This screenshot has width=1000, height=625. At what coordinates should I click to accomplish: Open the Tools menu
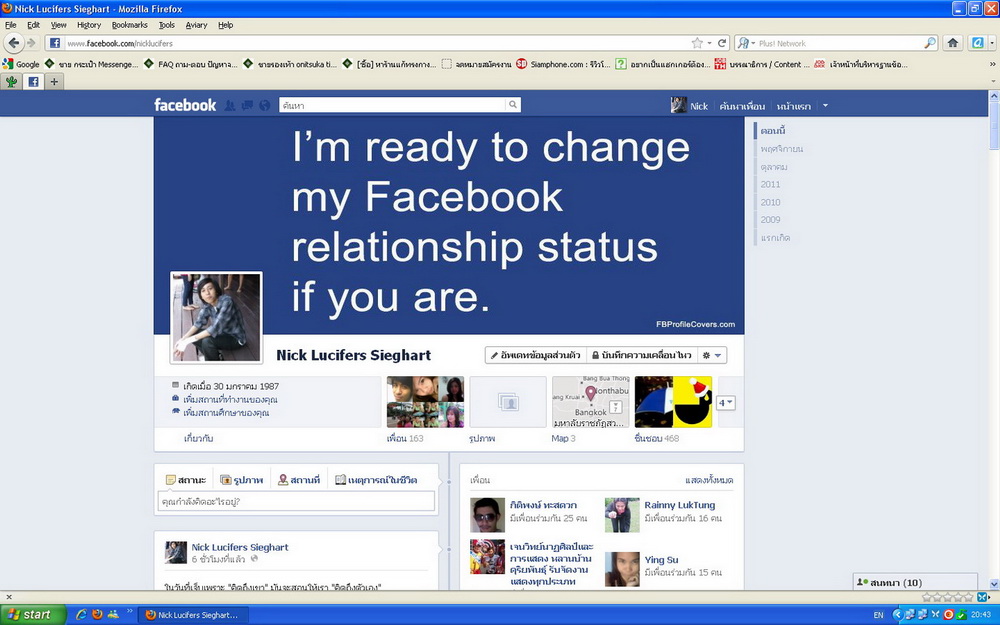click(x=166, y=25)
